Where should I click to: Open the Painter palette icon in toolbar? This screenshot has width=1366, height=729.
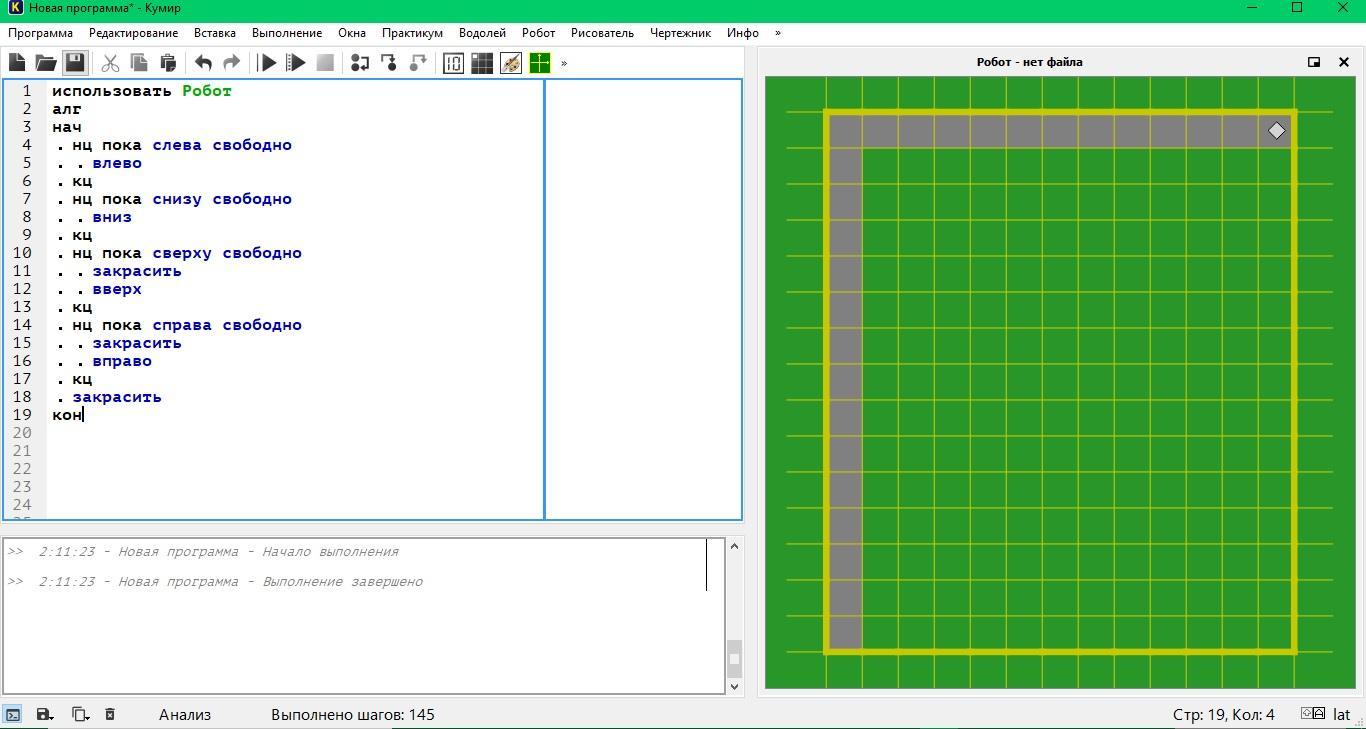(510, 63)
